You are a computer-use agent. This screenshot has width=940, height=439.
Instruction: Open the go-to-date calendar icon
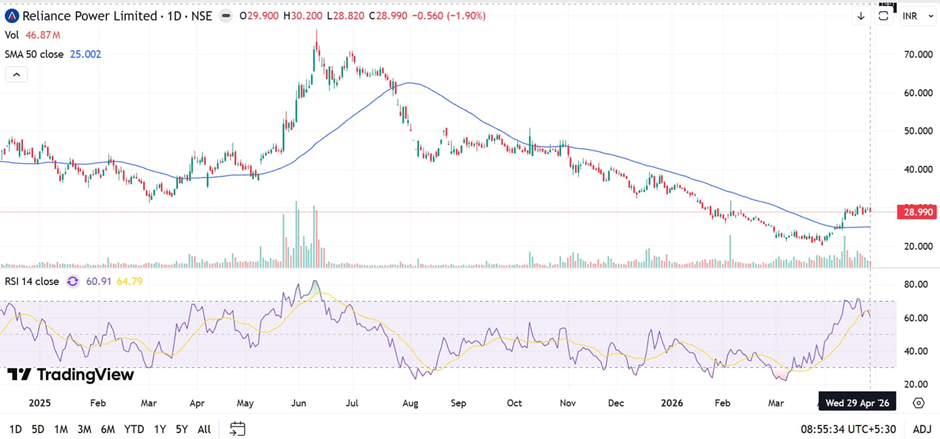click(237, 429)
